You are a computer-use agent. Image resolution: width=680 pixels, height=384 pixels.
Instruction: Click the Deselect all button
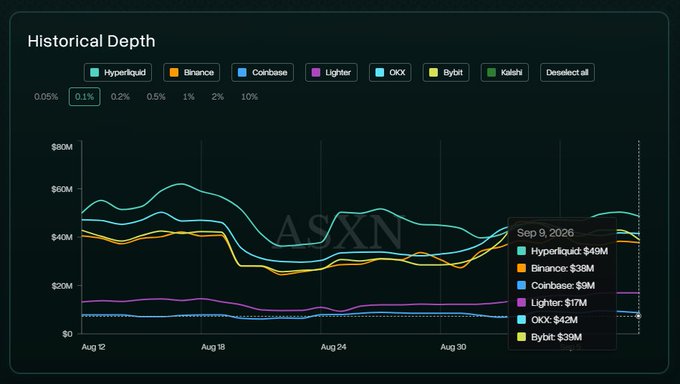[x=567, y=72]
